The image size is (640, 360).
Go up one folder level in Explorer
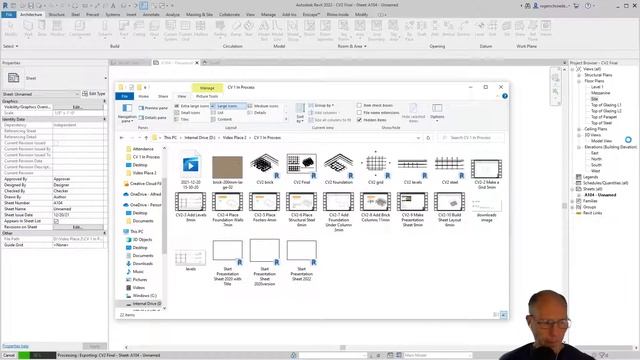click(146, 138)
